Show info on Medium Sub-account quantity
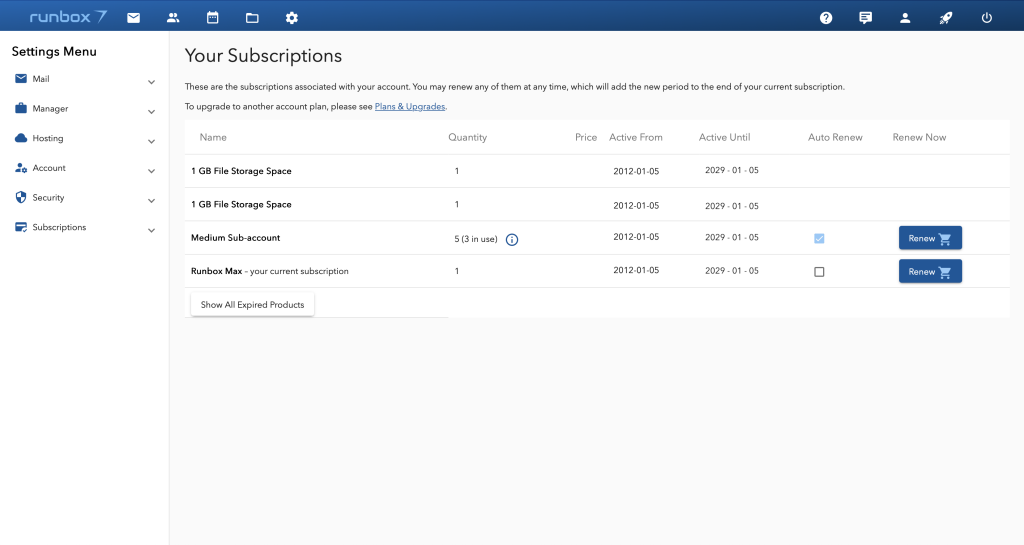The height and width of the screenshot is (545, 1024). pyautogui.click(x=512, y=239)
